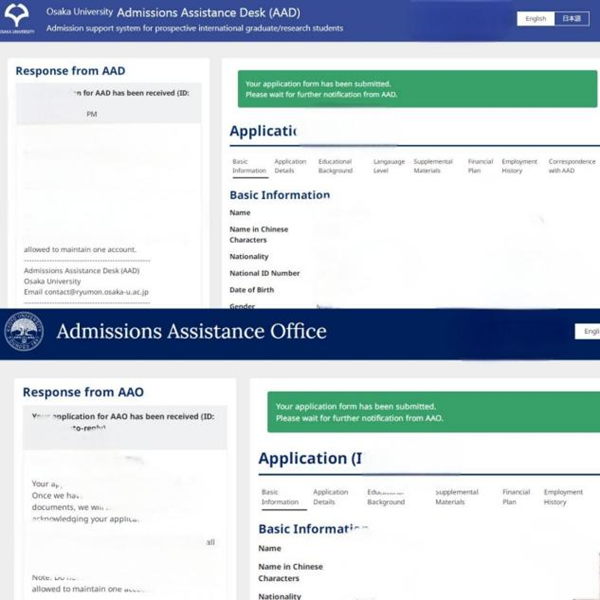Click 'allowed to maintain one account.' text in AAD response
The image size is (600, 600).
click(80, 249)
